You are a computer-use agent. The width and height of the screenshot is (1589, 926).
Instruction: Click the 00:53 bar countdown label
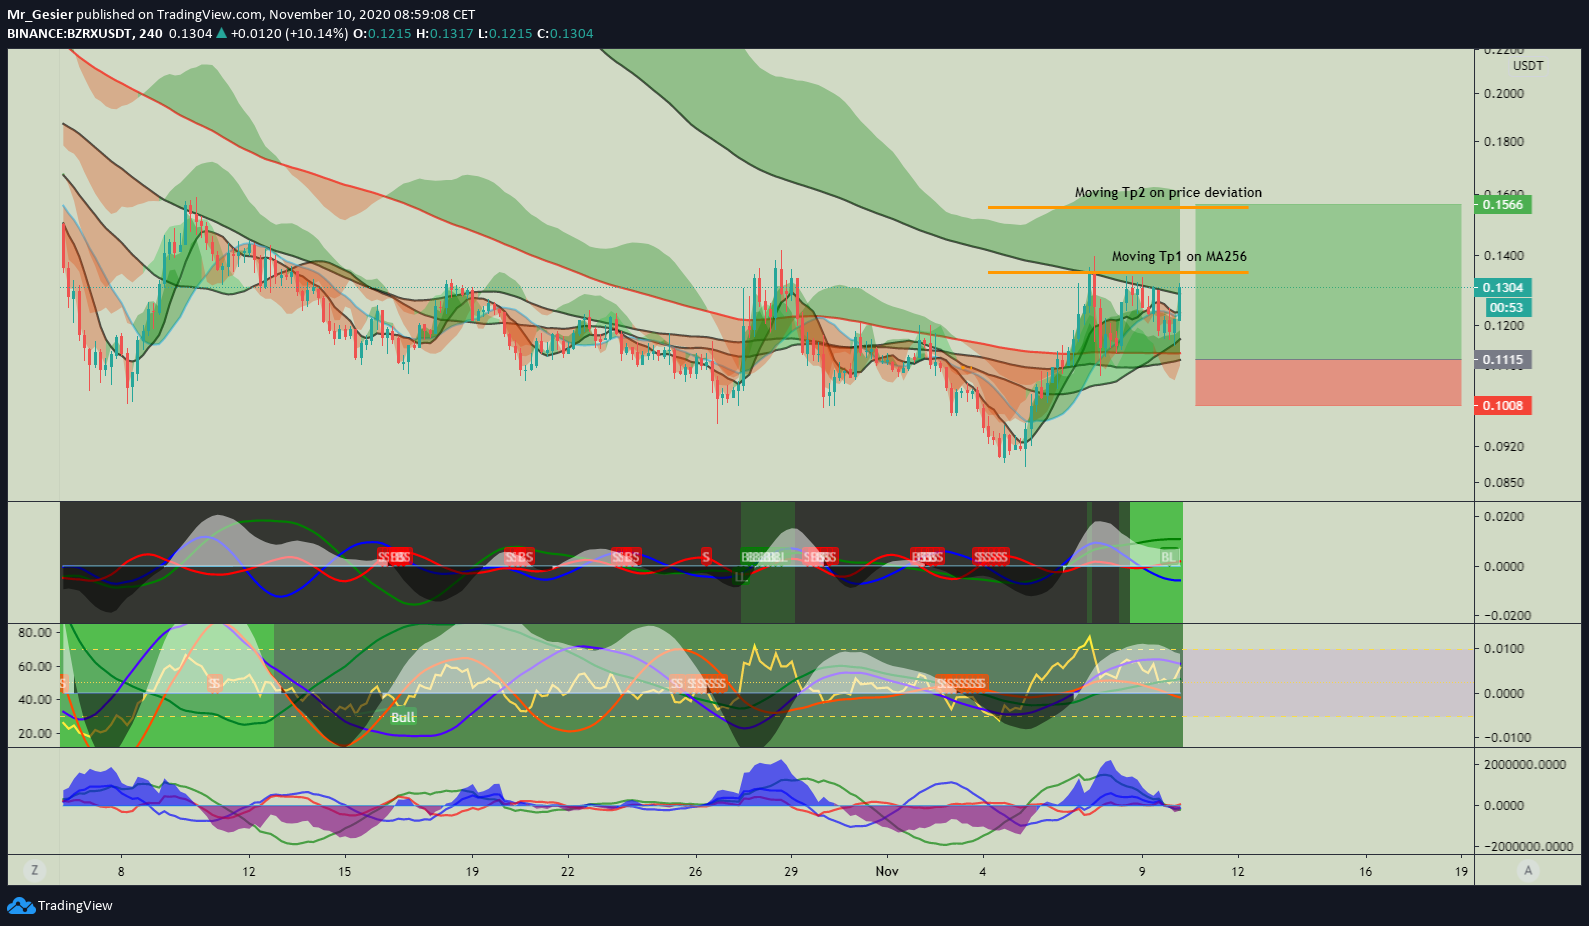1506,308
